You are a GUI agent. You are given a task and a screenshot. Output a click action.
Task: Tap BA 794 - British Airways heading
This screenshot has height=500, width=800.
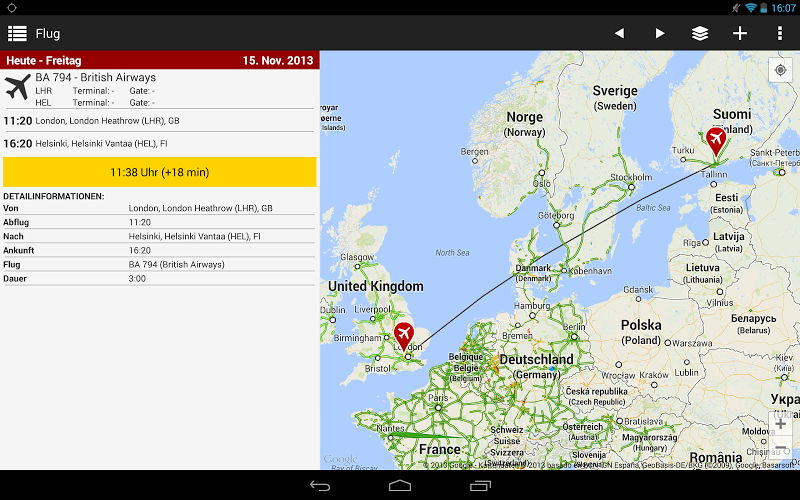click(x=95, y=78)
